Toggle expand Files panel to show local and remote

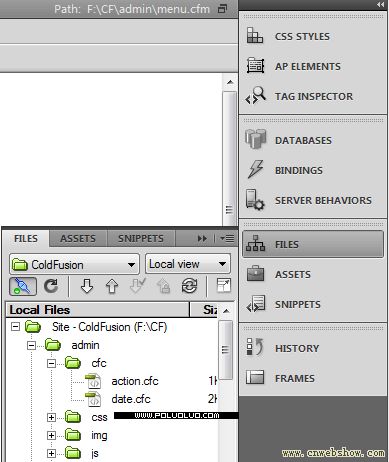point(223,286)
